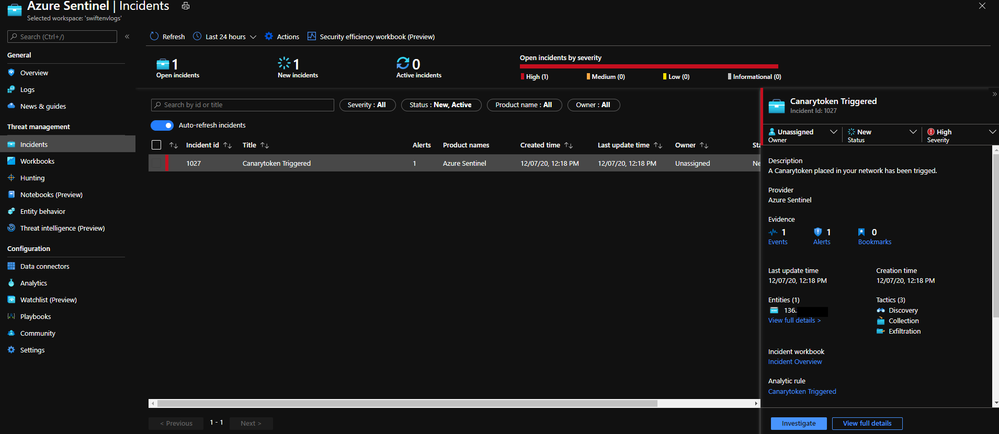Click the View full details > entities link
999x434 pixels.
794,320
